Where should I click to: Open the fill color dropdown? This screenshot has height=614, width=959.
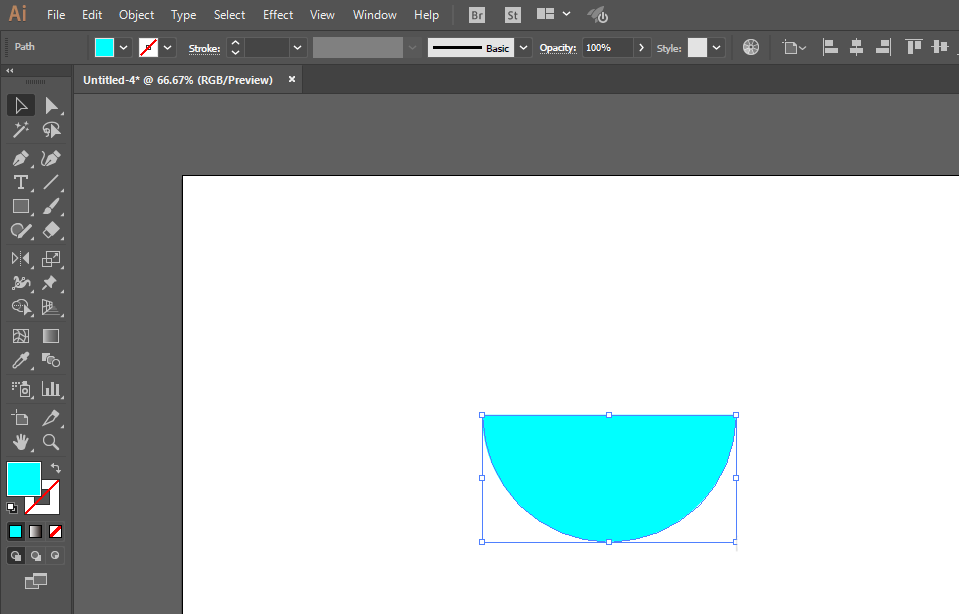pyautogui.click(x=124, y=48)
